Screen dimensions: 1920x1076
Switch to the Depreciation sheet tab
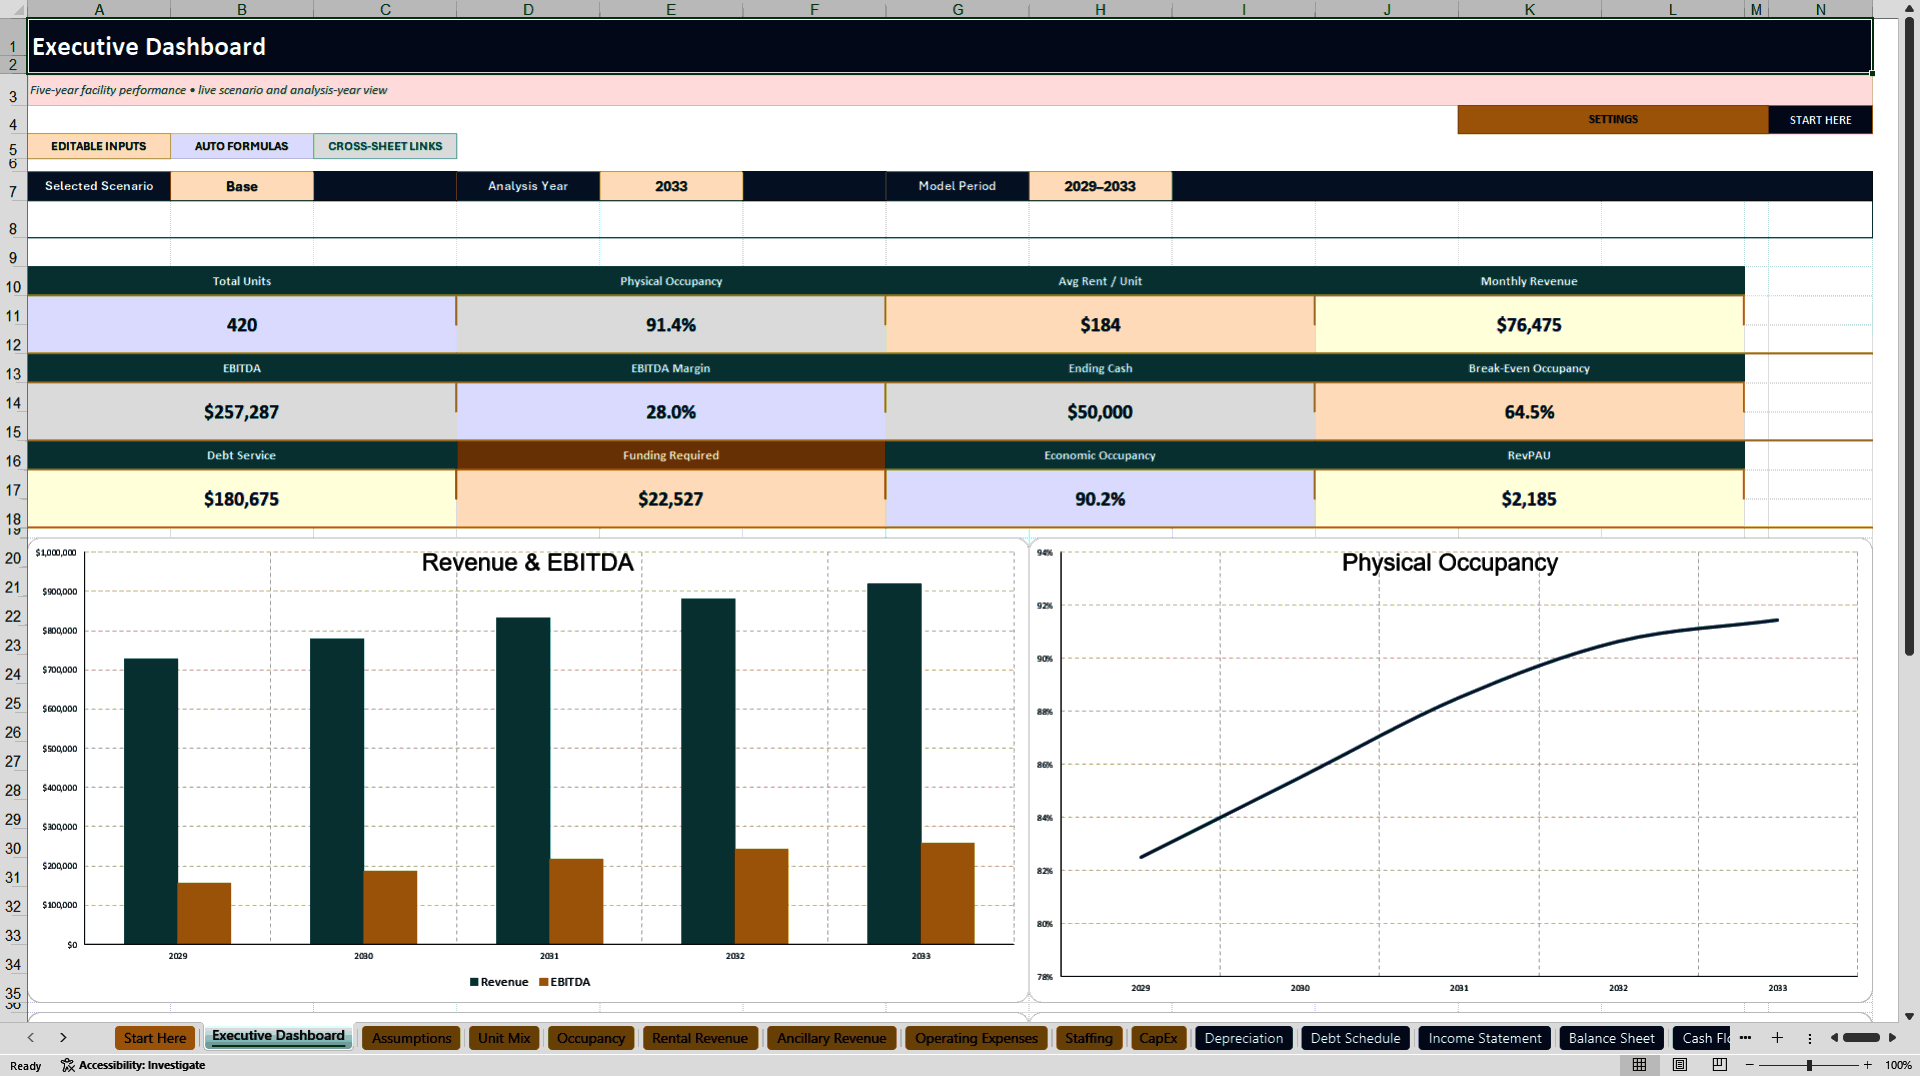[x=1243, y=1038]
